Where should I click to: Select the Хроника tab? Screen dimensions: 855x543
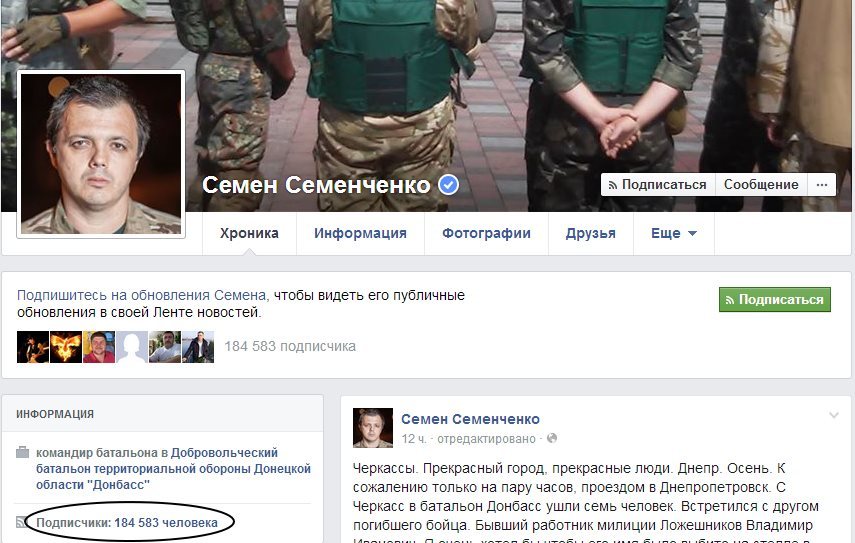click(249, 233)
